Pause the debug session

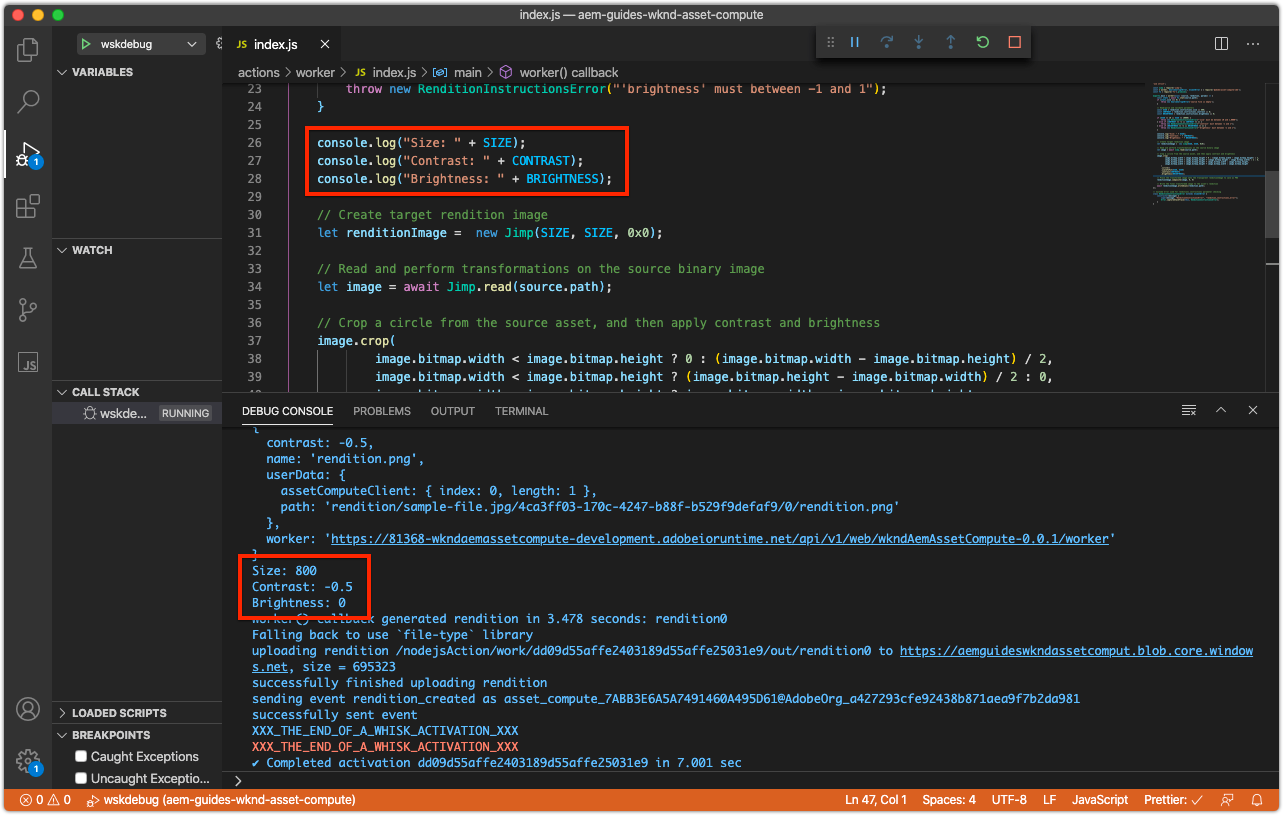[x=855, y=42]
